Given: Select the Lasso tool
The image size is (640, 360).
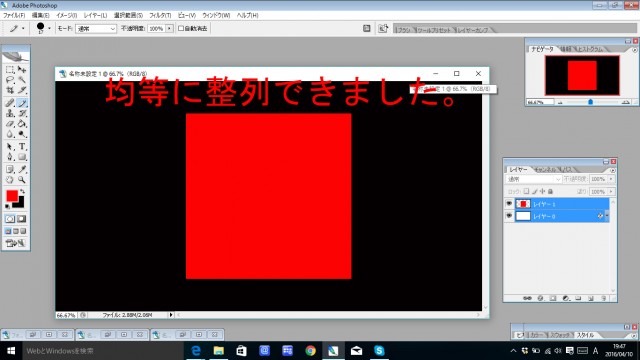Looking at the screenshot, I should pyautogui.click(x=10, y=80).
